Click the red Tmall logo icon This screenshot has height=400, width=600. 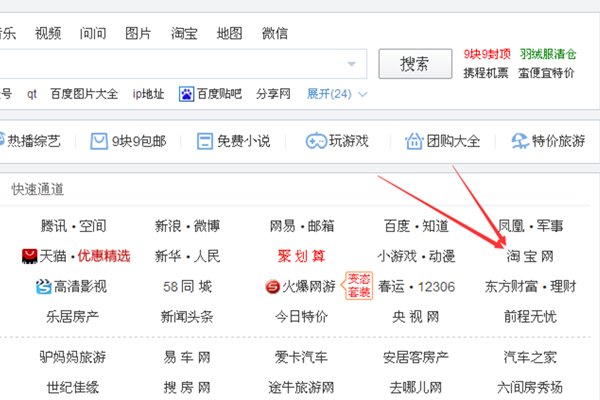(29, 256)
